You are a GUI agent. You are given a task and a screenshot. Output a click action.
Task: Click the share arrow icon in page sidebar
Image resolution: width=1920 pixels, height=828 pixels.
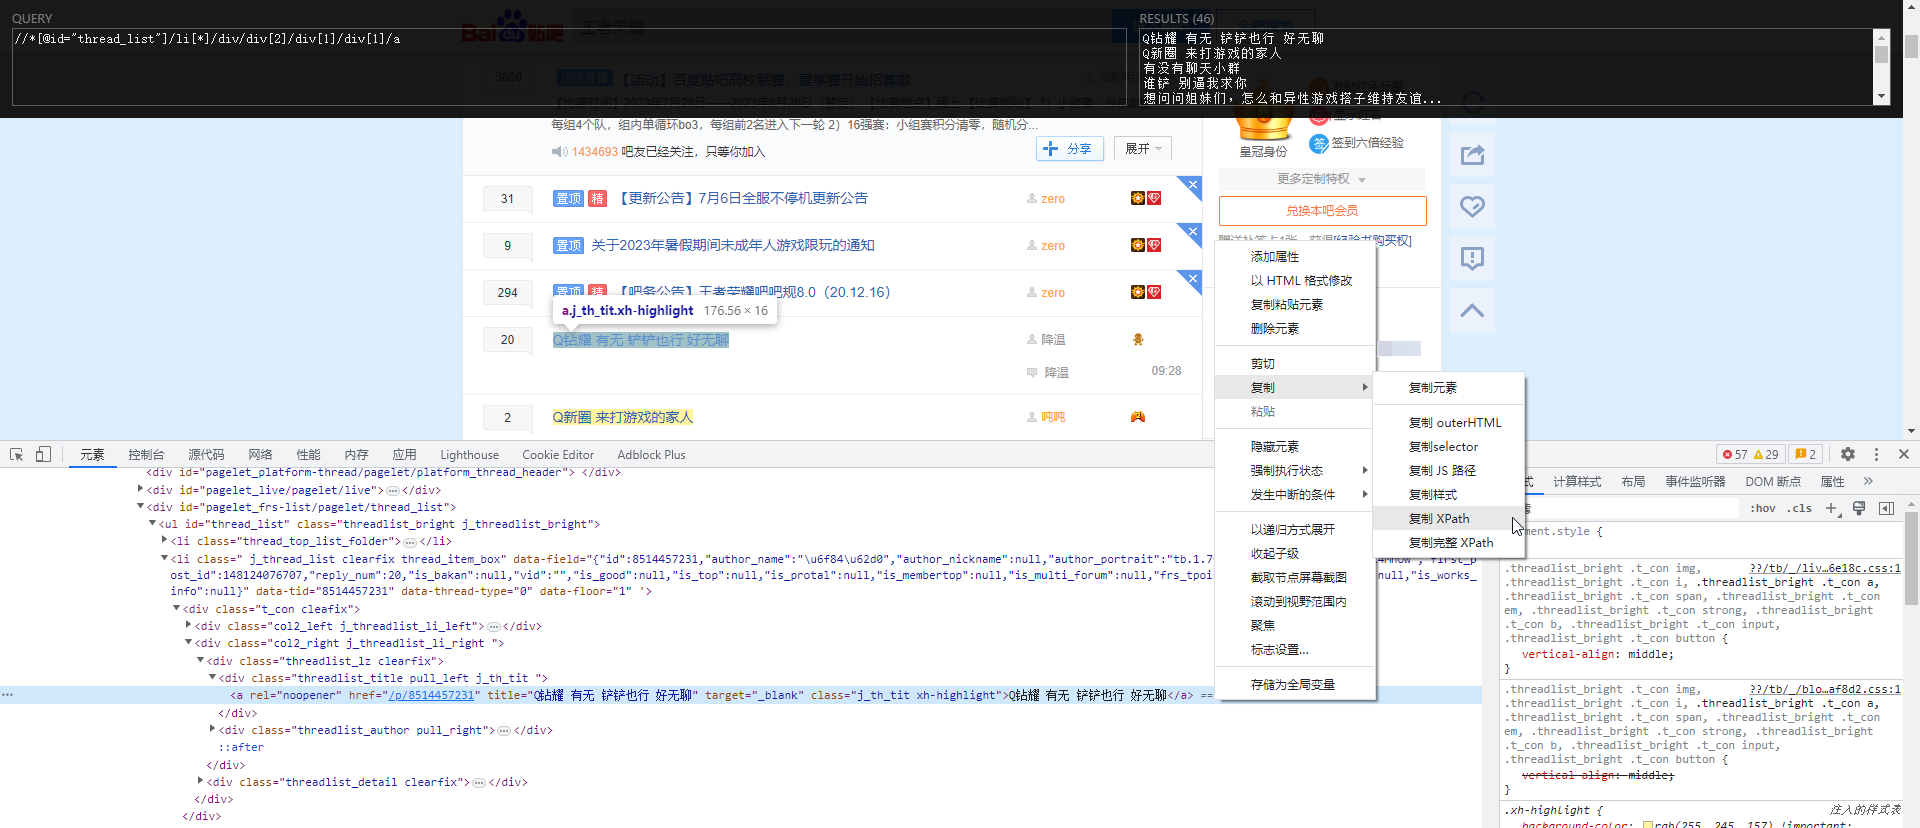pyautogui.click(x=1472, y=155)
